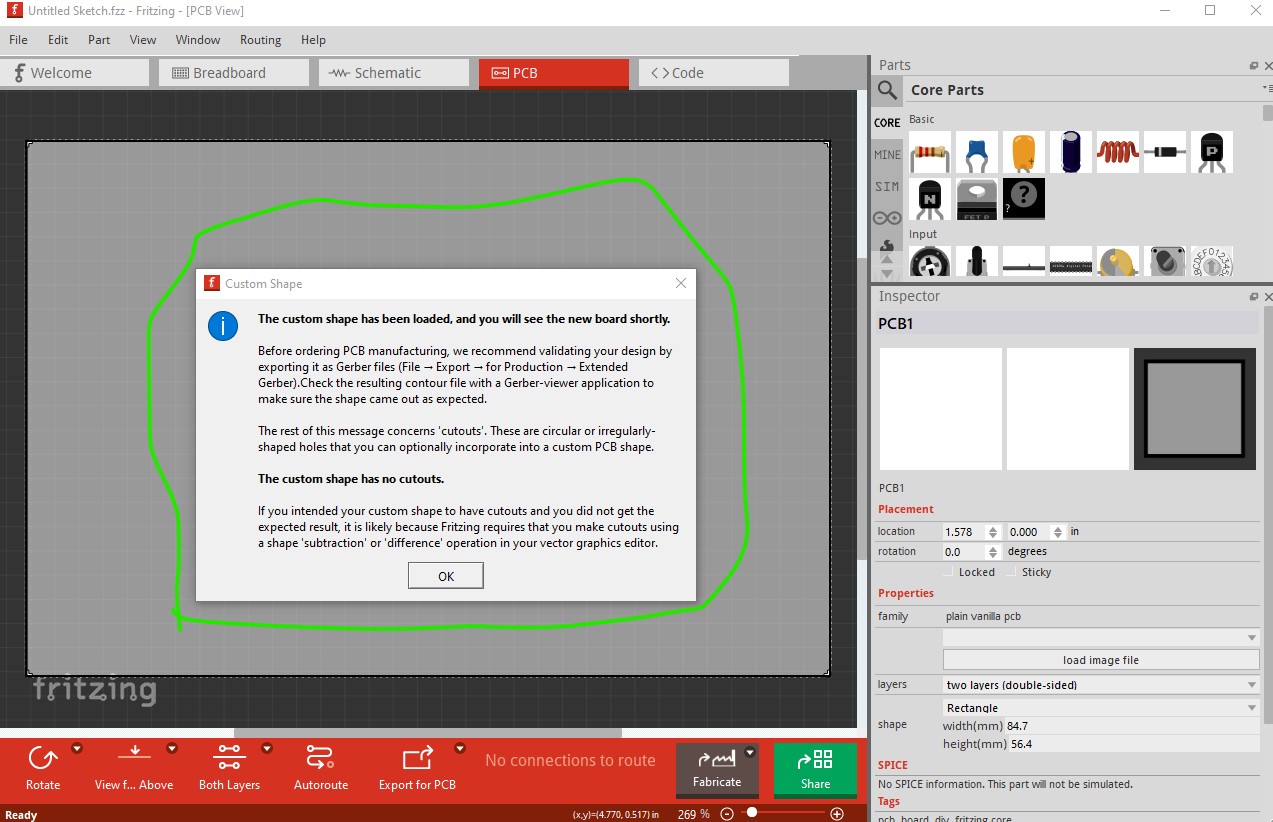Open the Edit menu
Image resolution: width=1273 pixels, height=822 pixels.
(58, 40)
